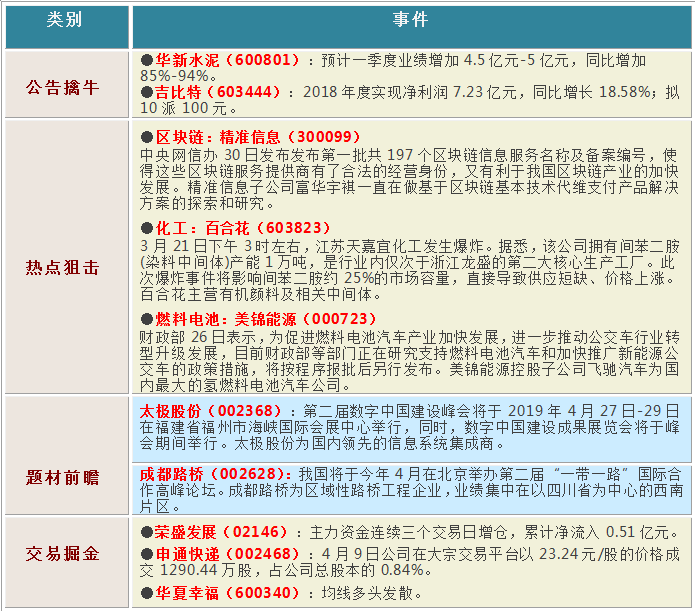This screenshot has width=695, height=611.
Task: Click heading 化工：百合花（603823）
Action: pos(243,228)
